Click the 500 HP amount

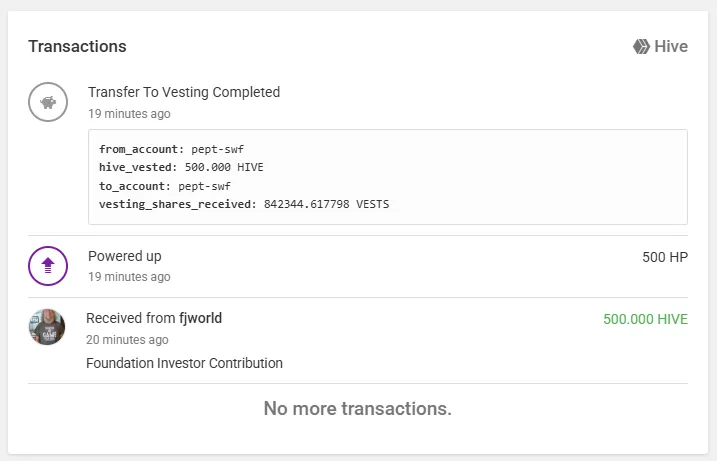click(665, 257)
